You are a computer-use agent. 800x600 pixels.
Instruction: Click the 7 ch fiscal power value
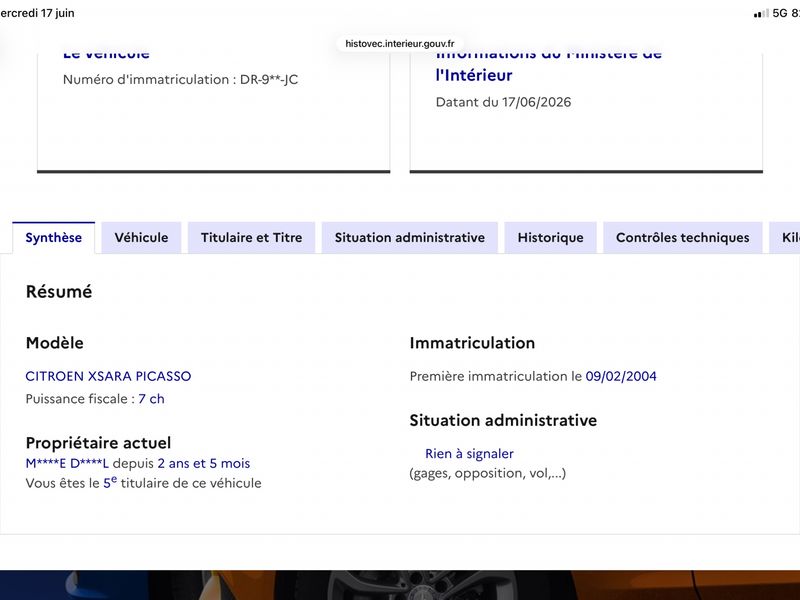point(152,399)
